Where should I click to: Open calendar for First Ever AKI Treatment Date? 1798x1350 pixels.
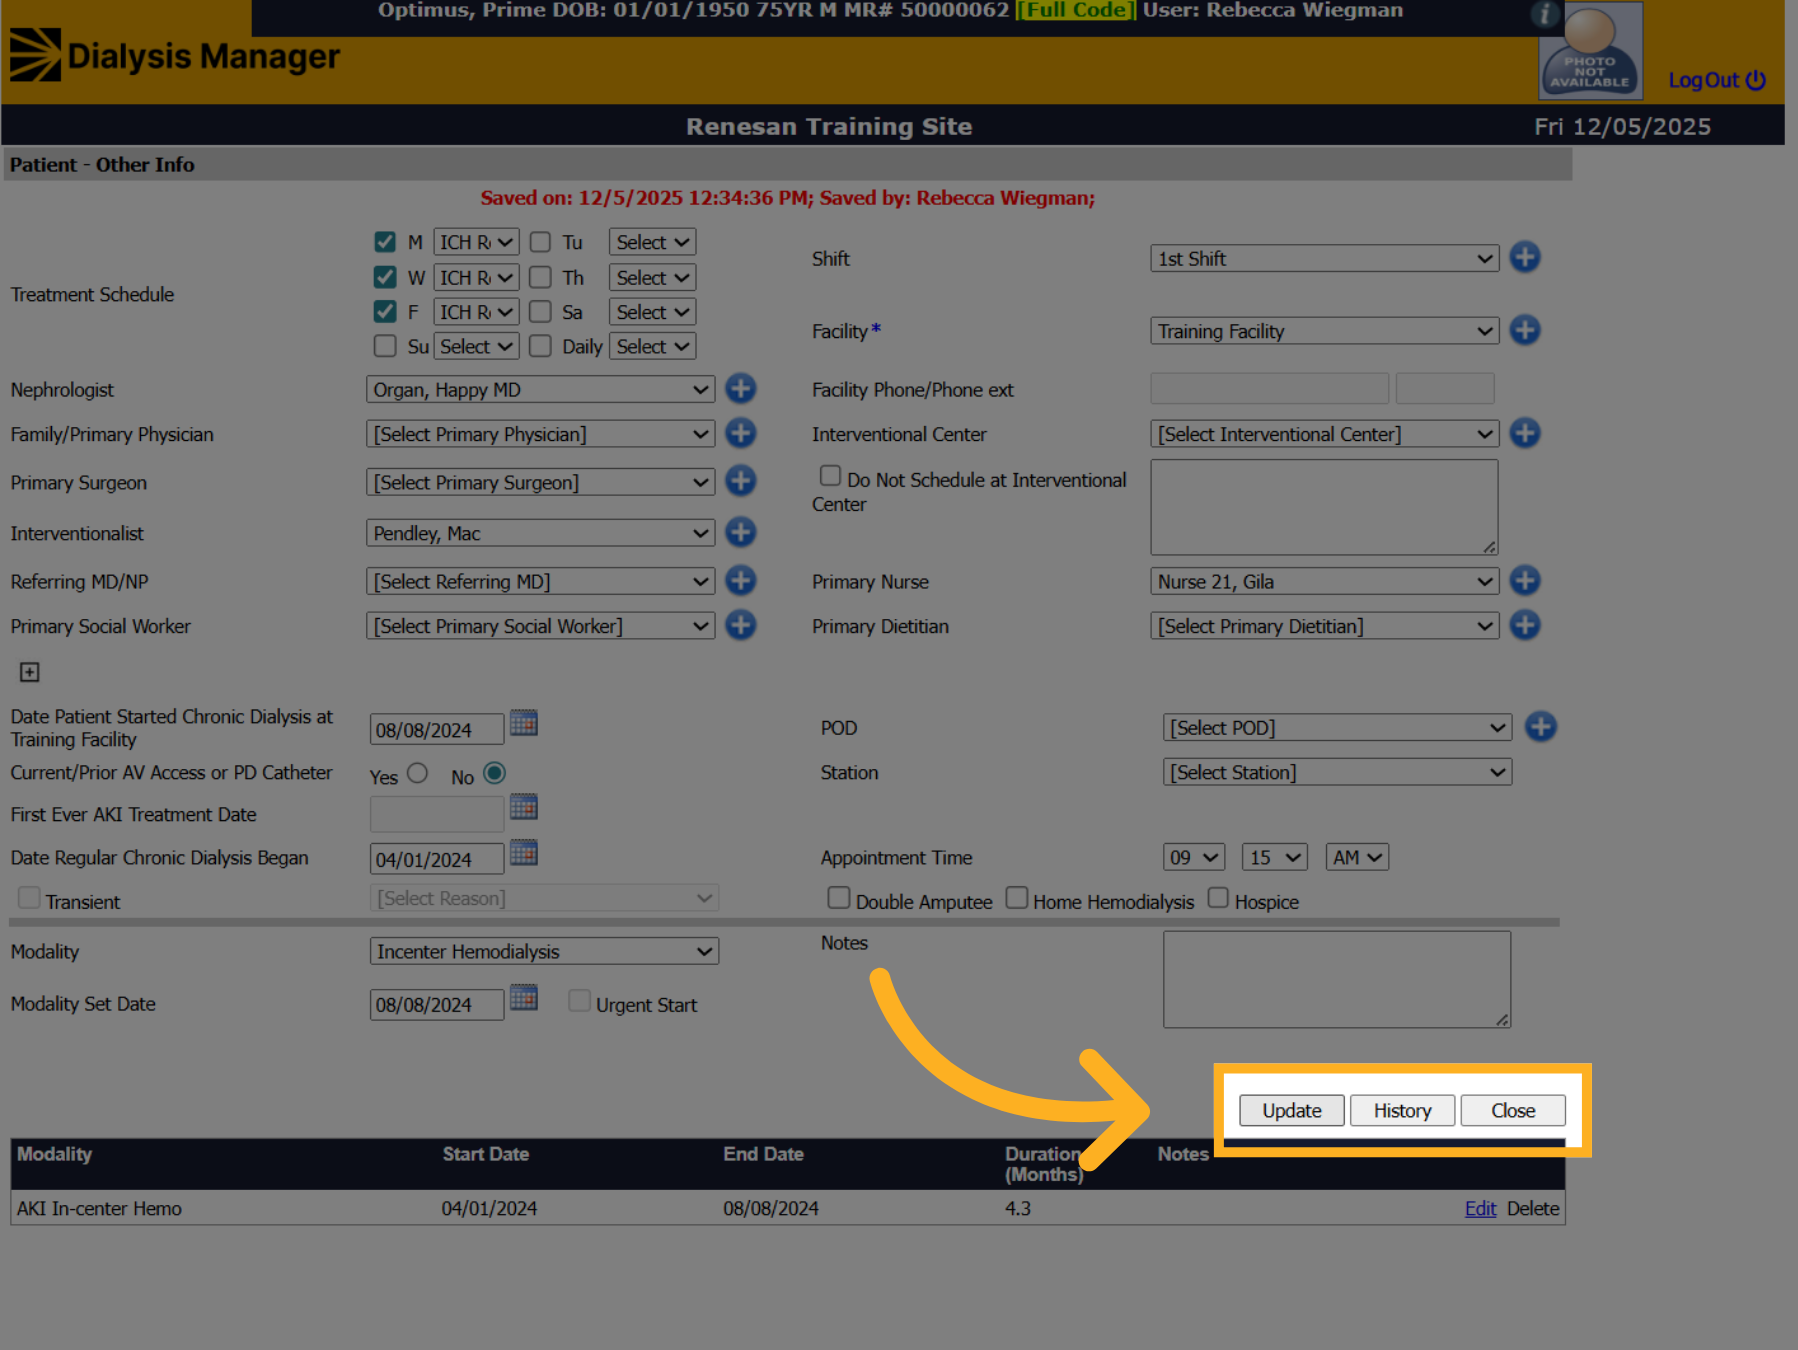[524, 806]
